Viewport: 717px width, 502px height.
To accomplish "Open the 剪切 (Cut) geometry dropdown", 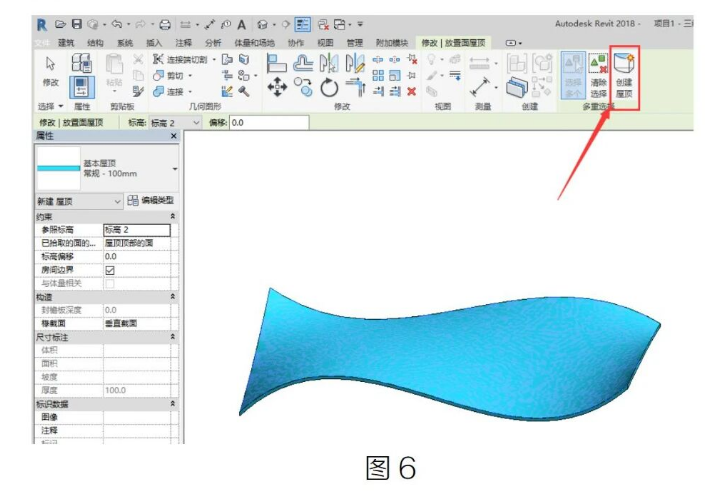I will tap(190, 75).
